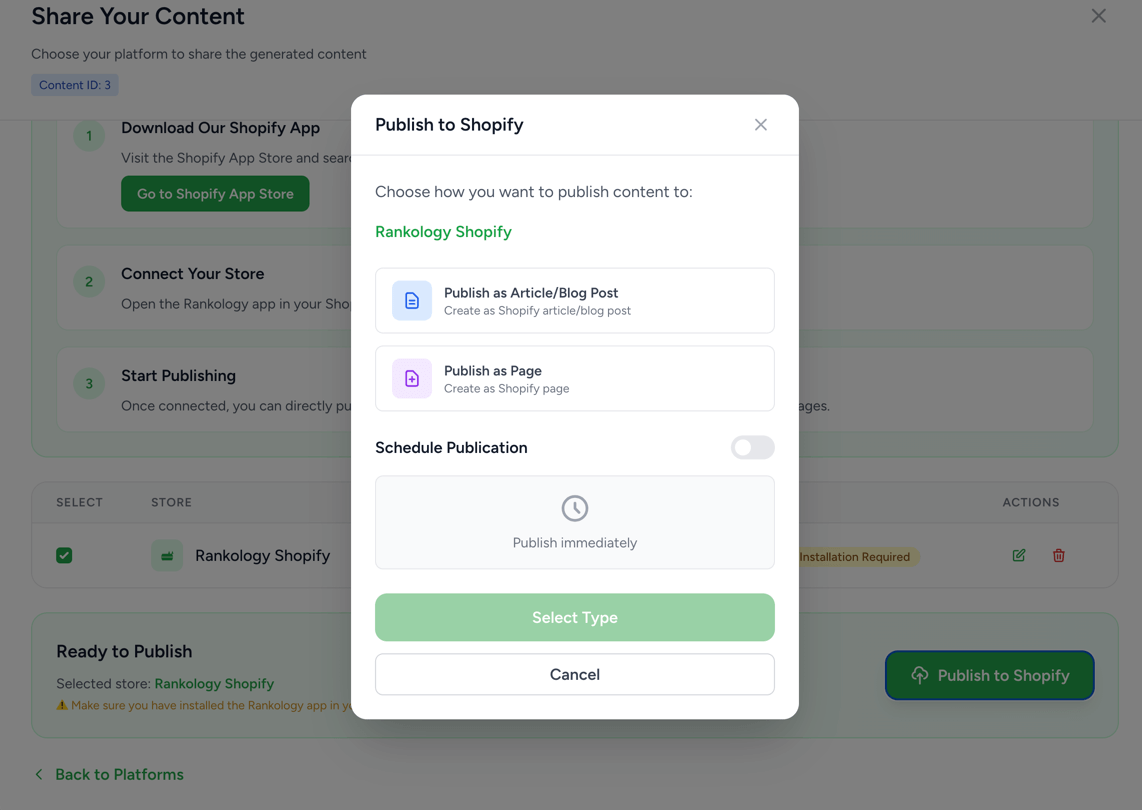Screen dimensions: 1142x810
Task: Click Go to Shopify App Store
Action: [x=215, y=194]
